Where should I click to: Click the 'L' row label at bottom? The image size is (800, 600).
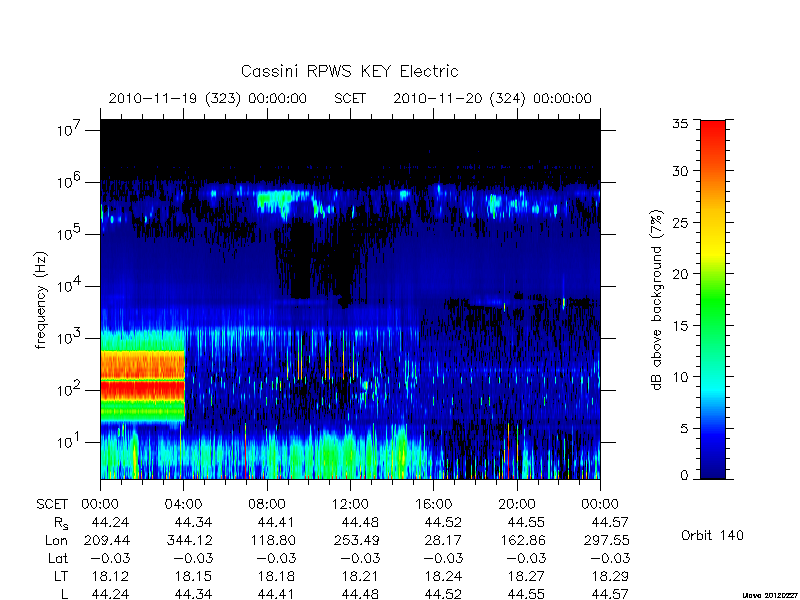pyautogui.click(x=64, y=594)
